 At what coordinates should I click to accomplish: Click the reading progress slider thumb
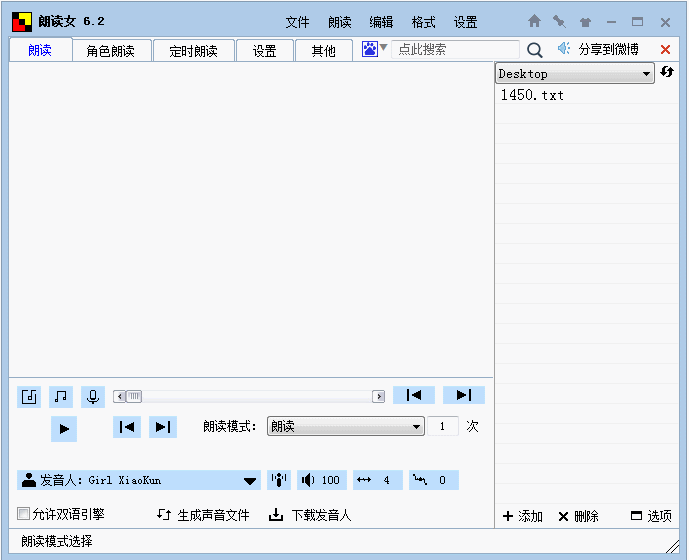(x=133, y=396)
